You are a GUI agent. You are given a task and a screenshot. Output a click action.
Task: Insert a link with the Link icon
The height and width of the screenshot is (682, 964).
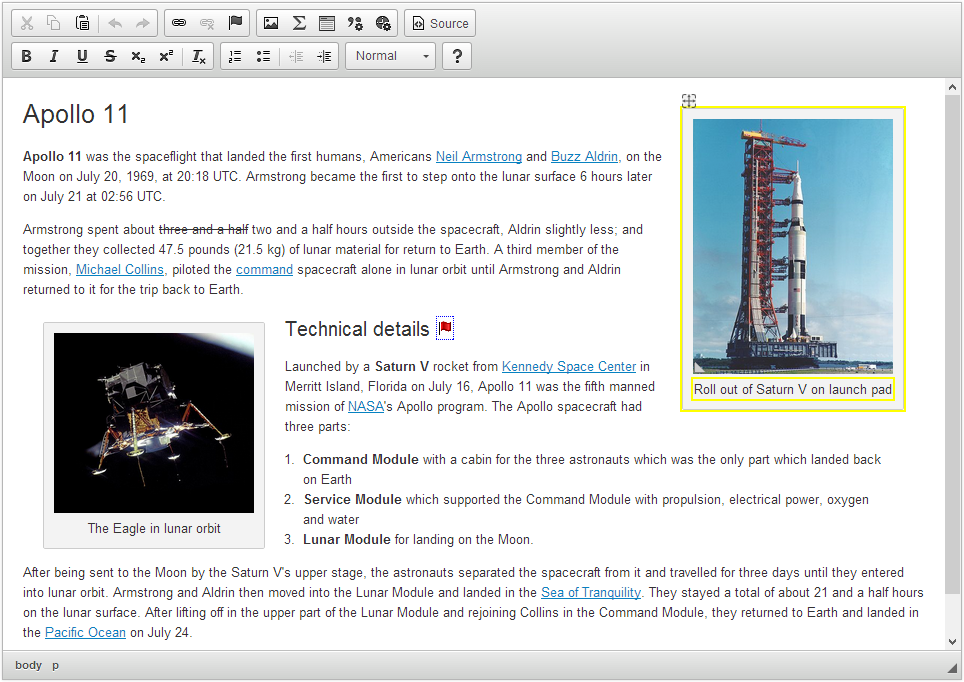point(179,23)
